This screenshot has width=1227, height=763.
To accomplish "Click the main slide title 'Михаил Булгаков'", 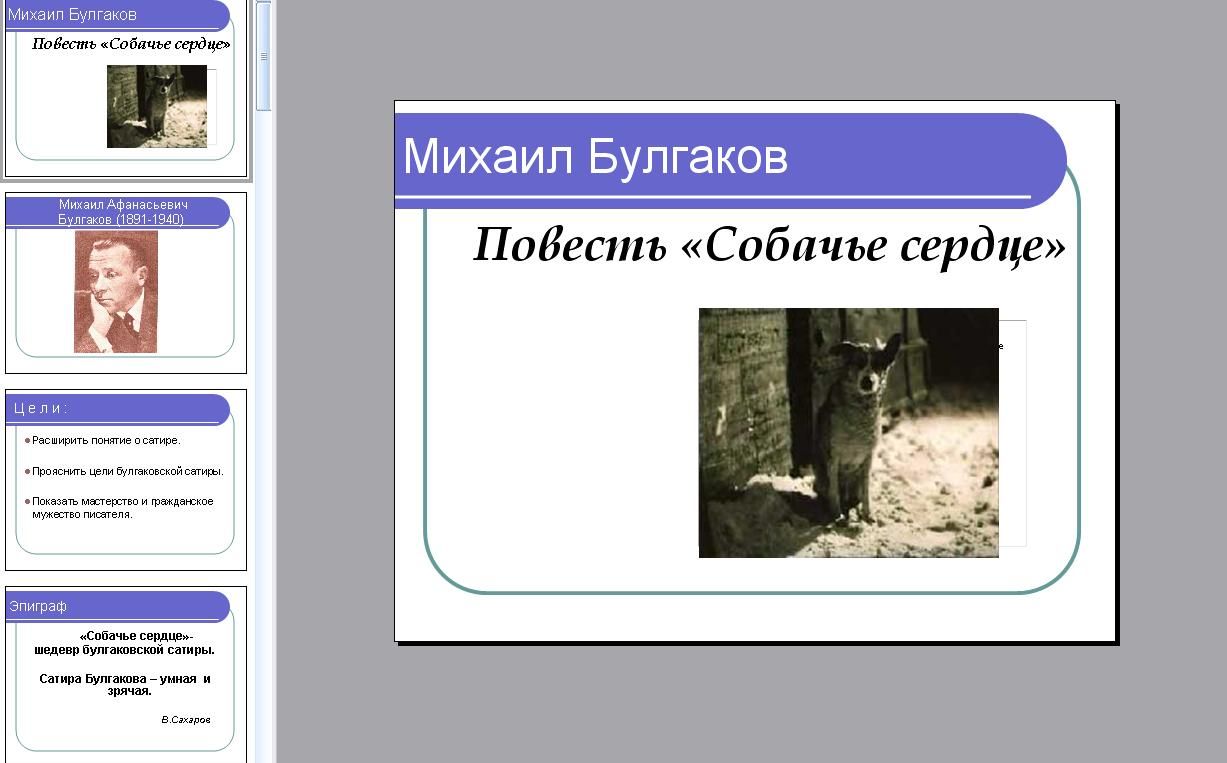I will click(595, 157).
